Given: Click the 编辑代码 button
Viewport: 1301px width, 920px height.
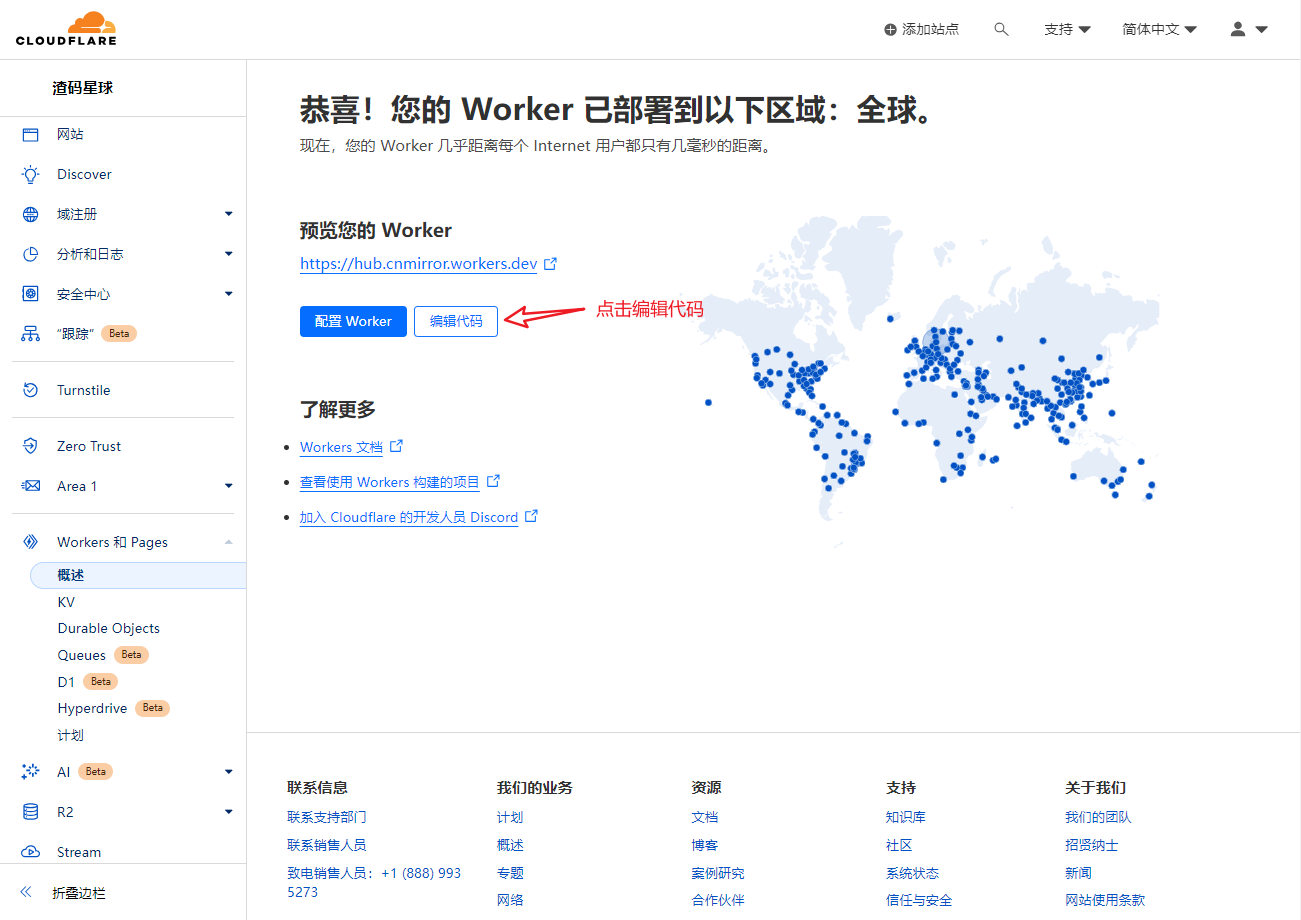Looking at the screenshot, I should pyautogui.click(x=456, y=321).
